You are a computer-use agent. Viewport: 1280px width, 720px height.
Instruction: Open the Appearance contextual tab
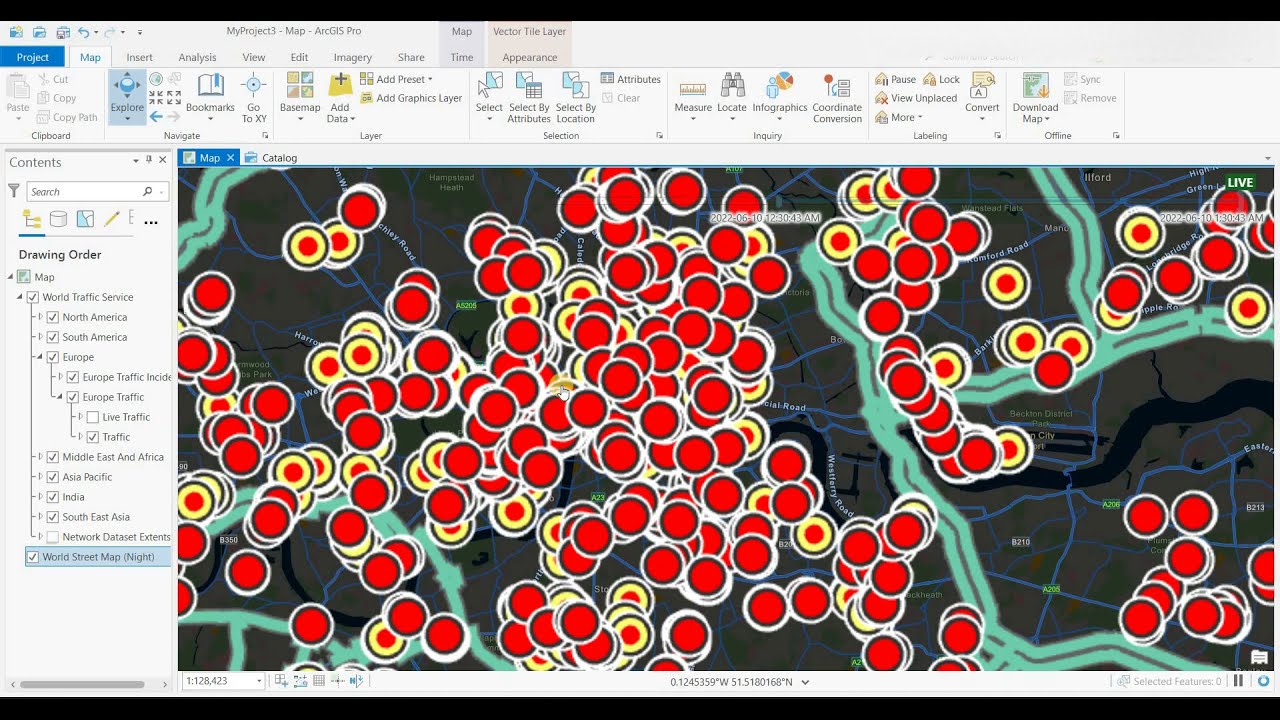point(530,57)
